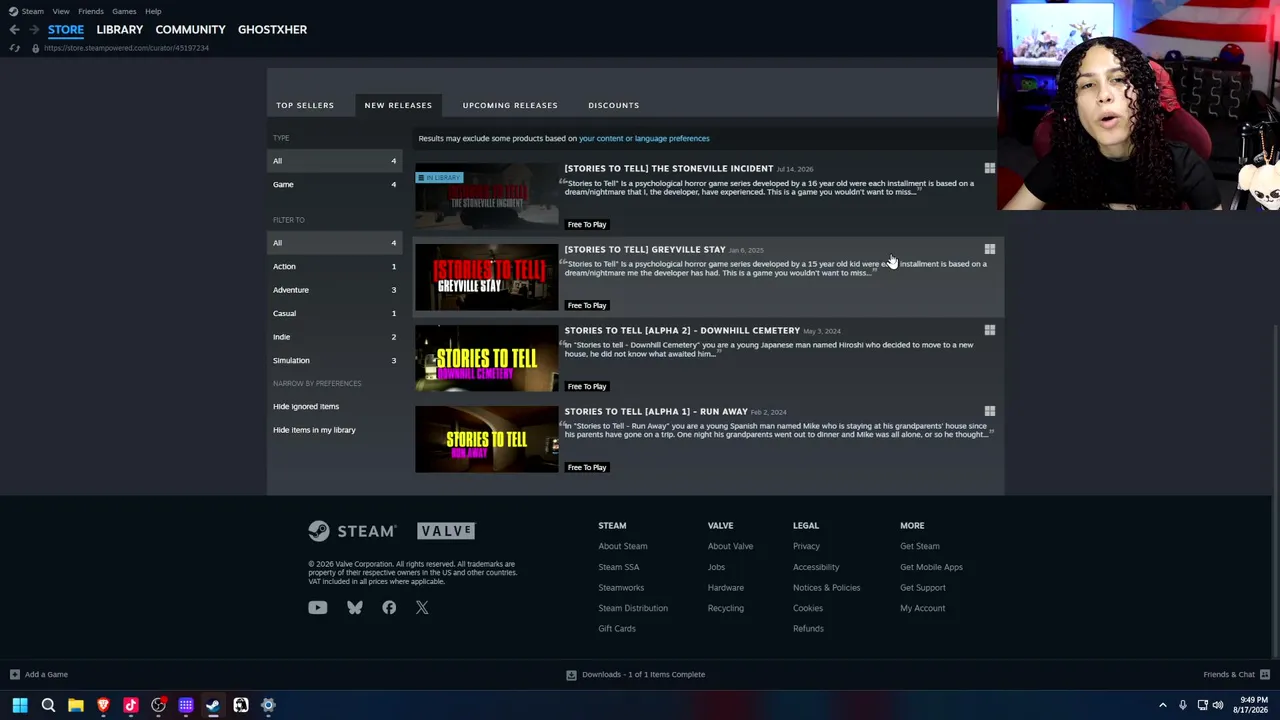Select the New Releases tab
Viewport: 1280px width, 720px height.
tap(398, 105)
